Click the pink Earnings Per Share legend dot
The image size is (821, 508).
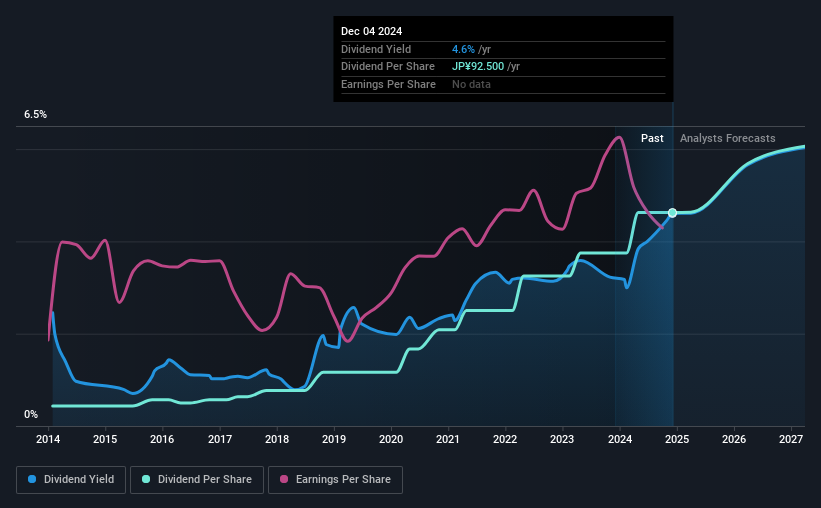pyautogui.click(x=284, y=479)
